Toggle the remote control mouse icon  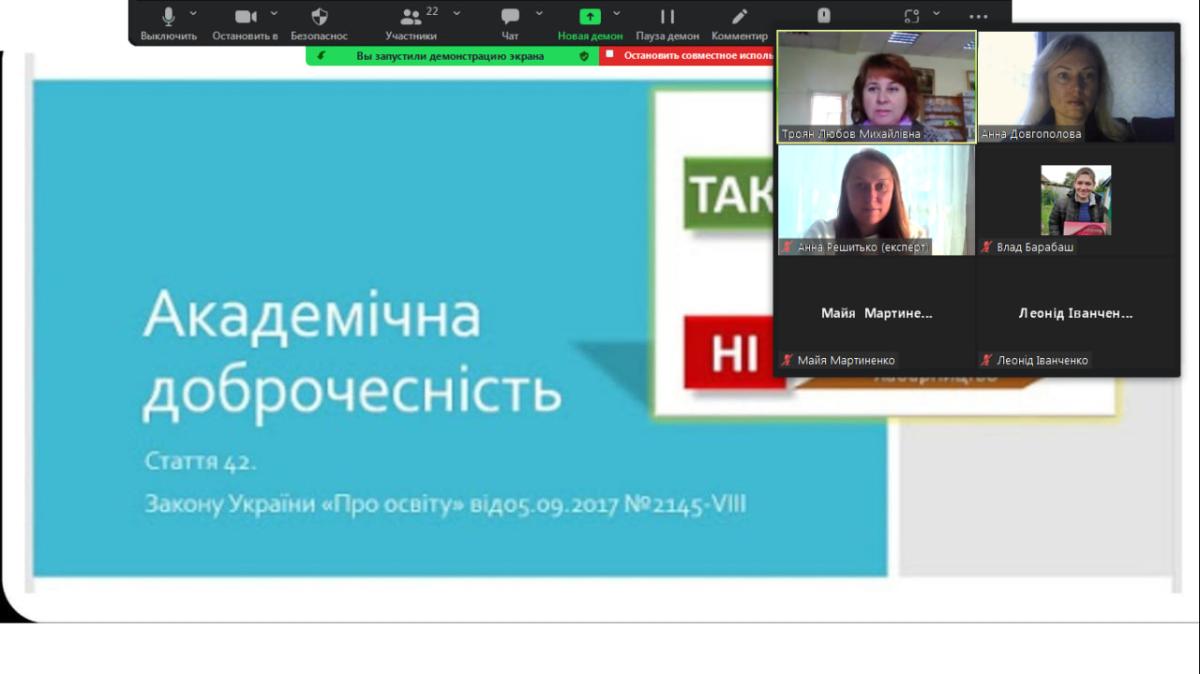(x=824, y=16)
